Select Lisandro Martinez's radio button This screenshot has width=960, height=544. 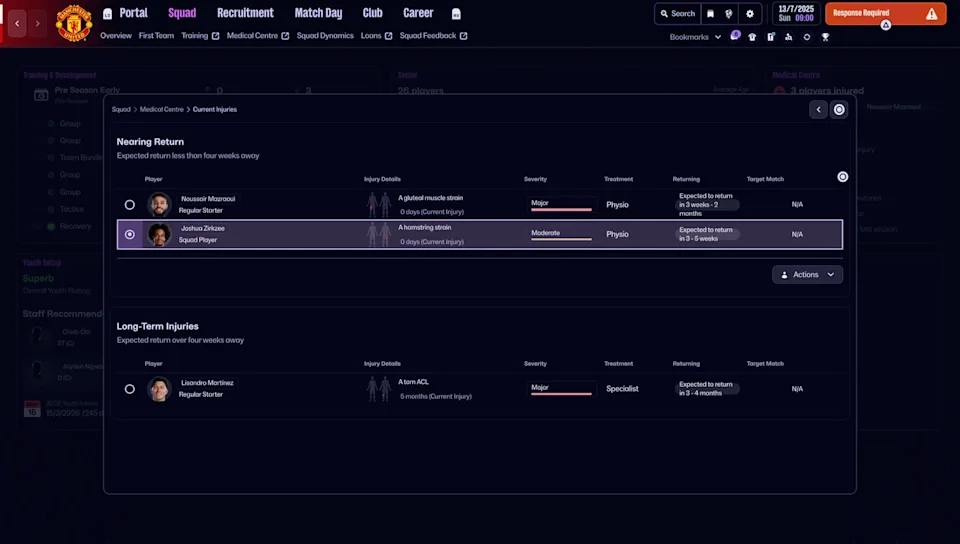point(130,389)
